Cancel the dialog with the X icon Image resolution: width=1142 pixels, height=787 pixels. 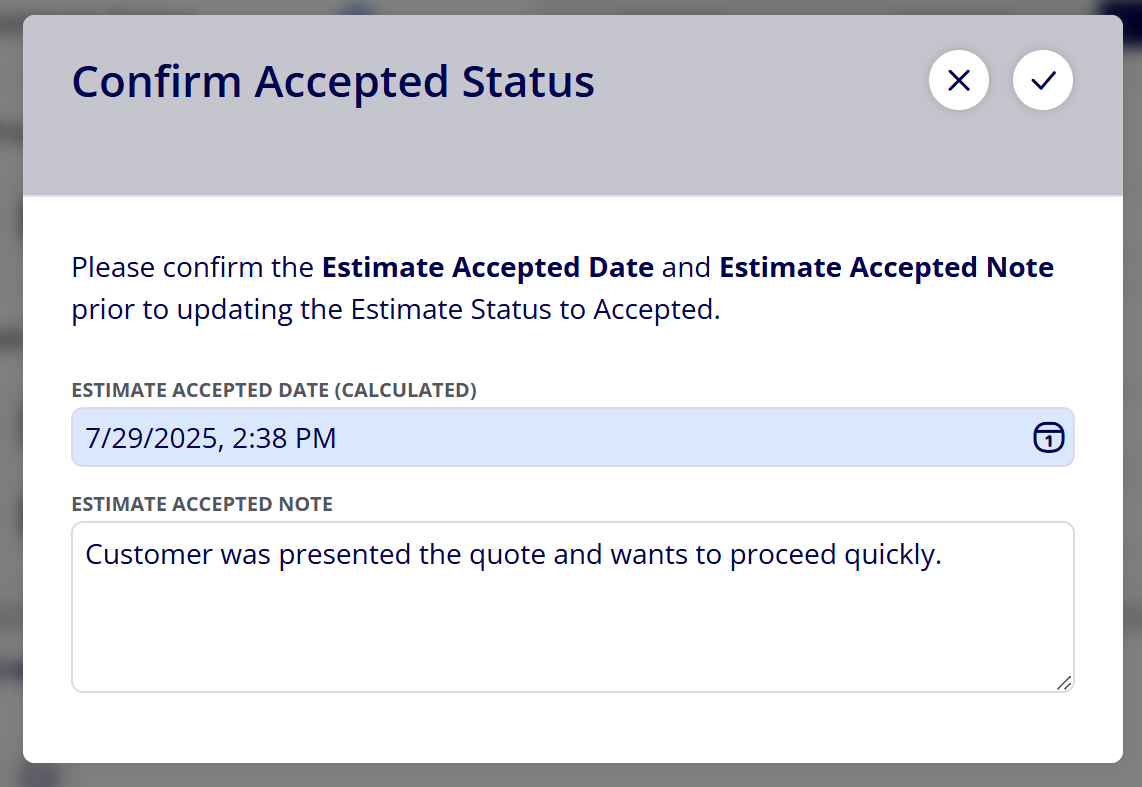(x=958, y=80)
